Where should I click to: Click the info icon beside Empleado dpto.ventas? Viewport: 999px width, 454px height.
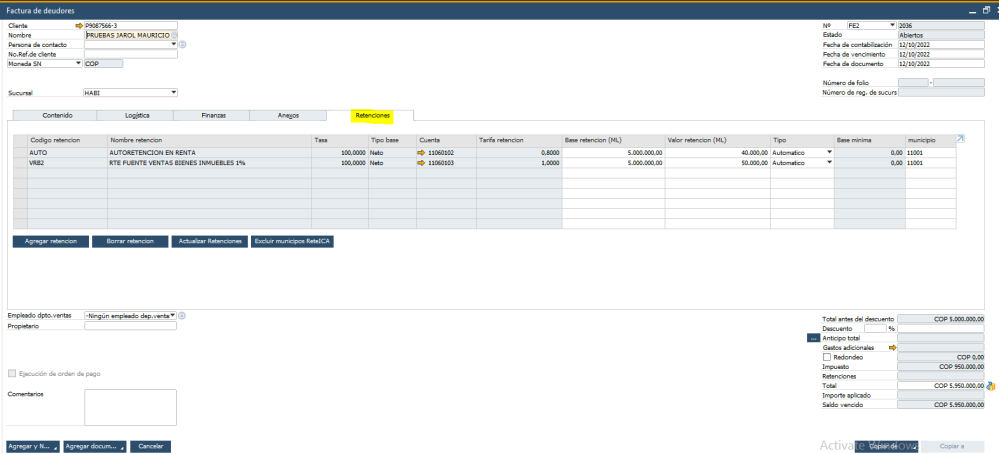[183, 316]
